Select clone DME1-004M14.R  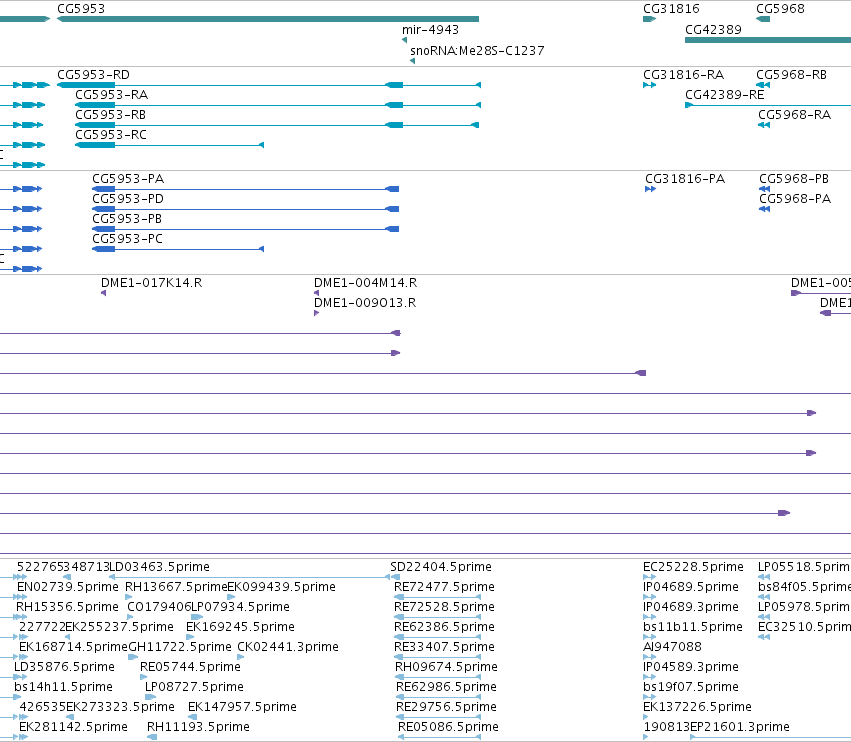click(x=365, y=283)
